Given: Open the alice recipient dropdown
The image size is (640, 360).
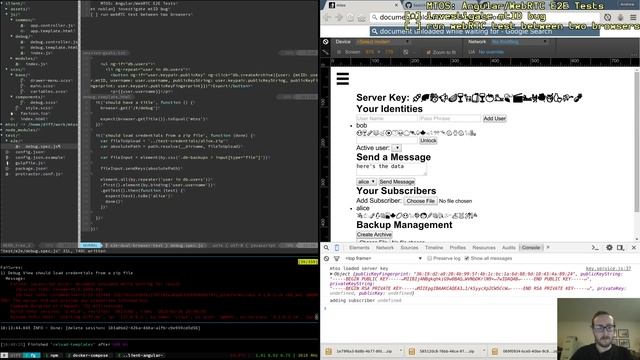Looking at the screenshot, I should [366, 182].
